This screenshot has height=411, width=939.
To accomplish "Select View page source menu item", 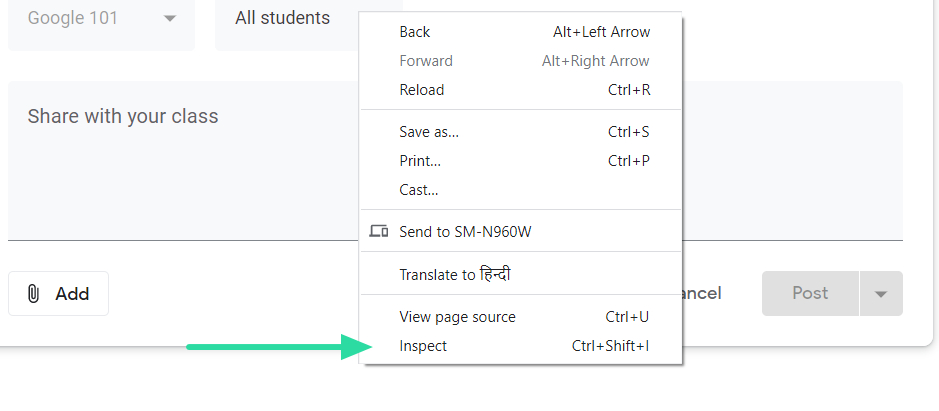I will [x=457, y=317].
